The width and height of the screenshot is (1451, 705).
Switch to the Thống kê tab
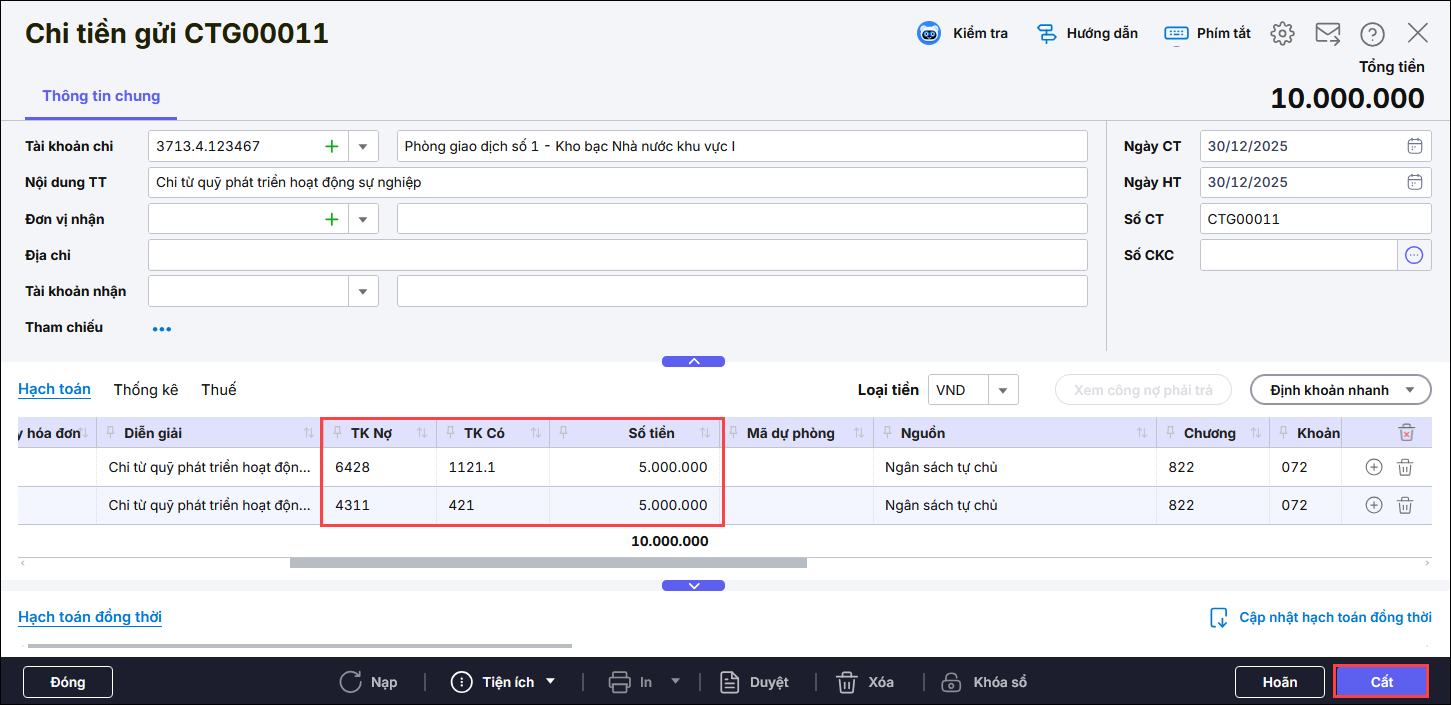[145, 390]
